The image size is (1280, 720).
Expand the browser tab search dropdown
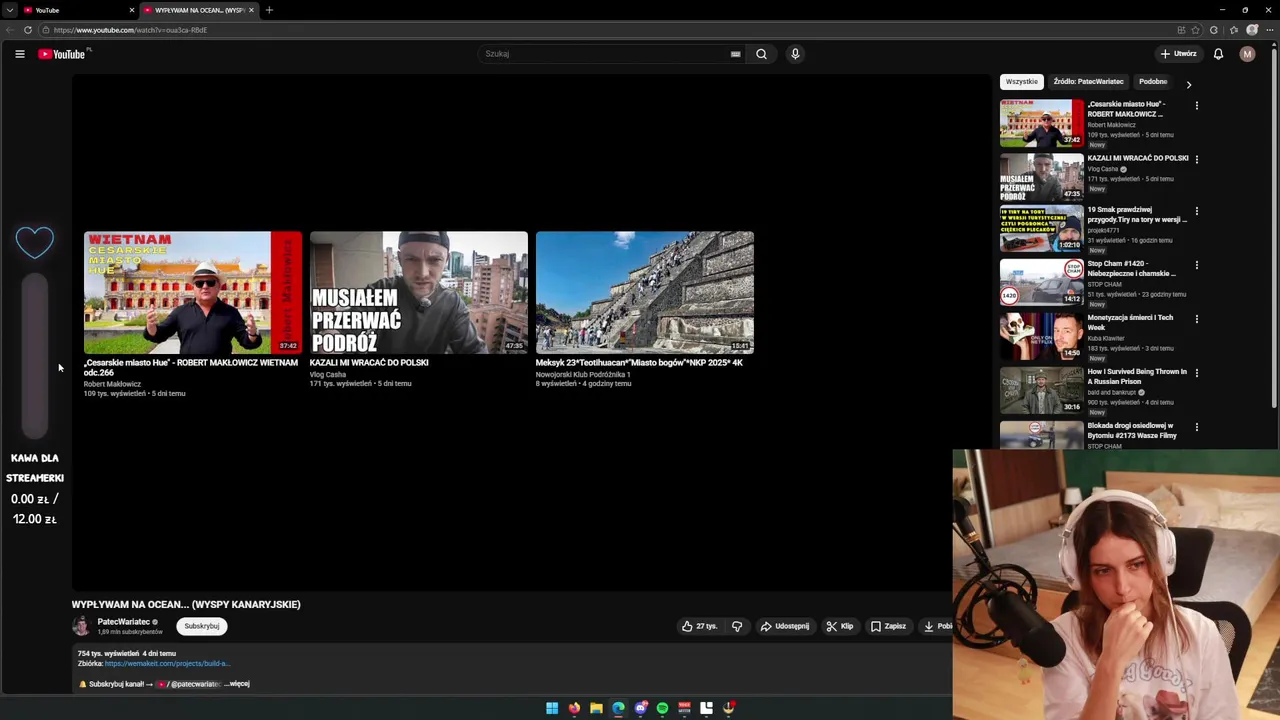pyautogui.click(x=9, y=10)
